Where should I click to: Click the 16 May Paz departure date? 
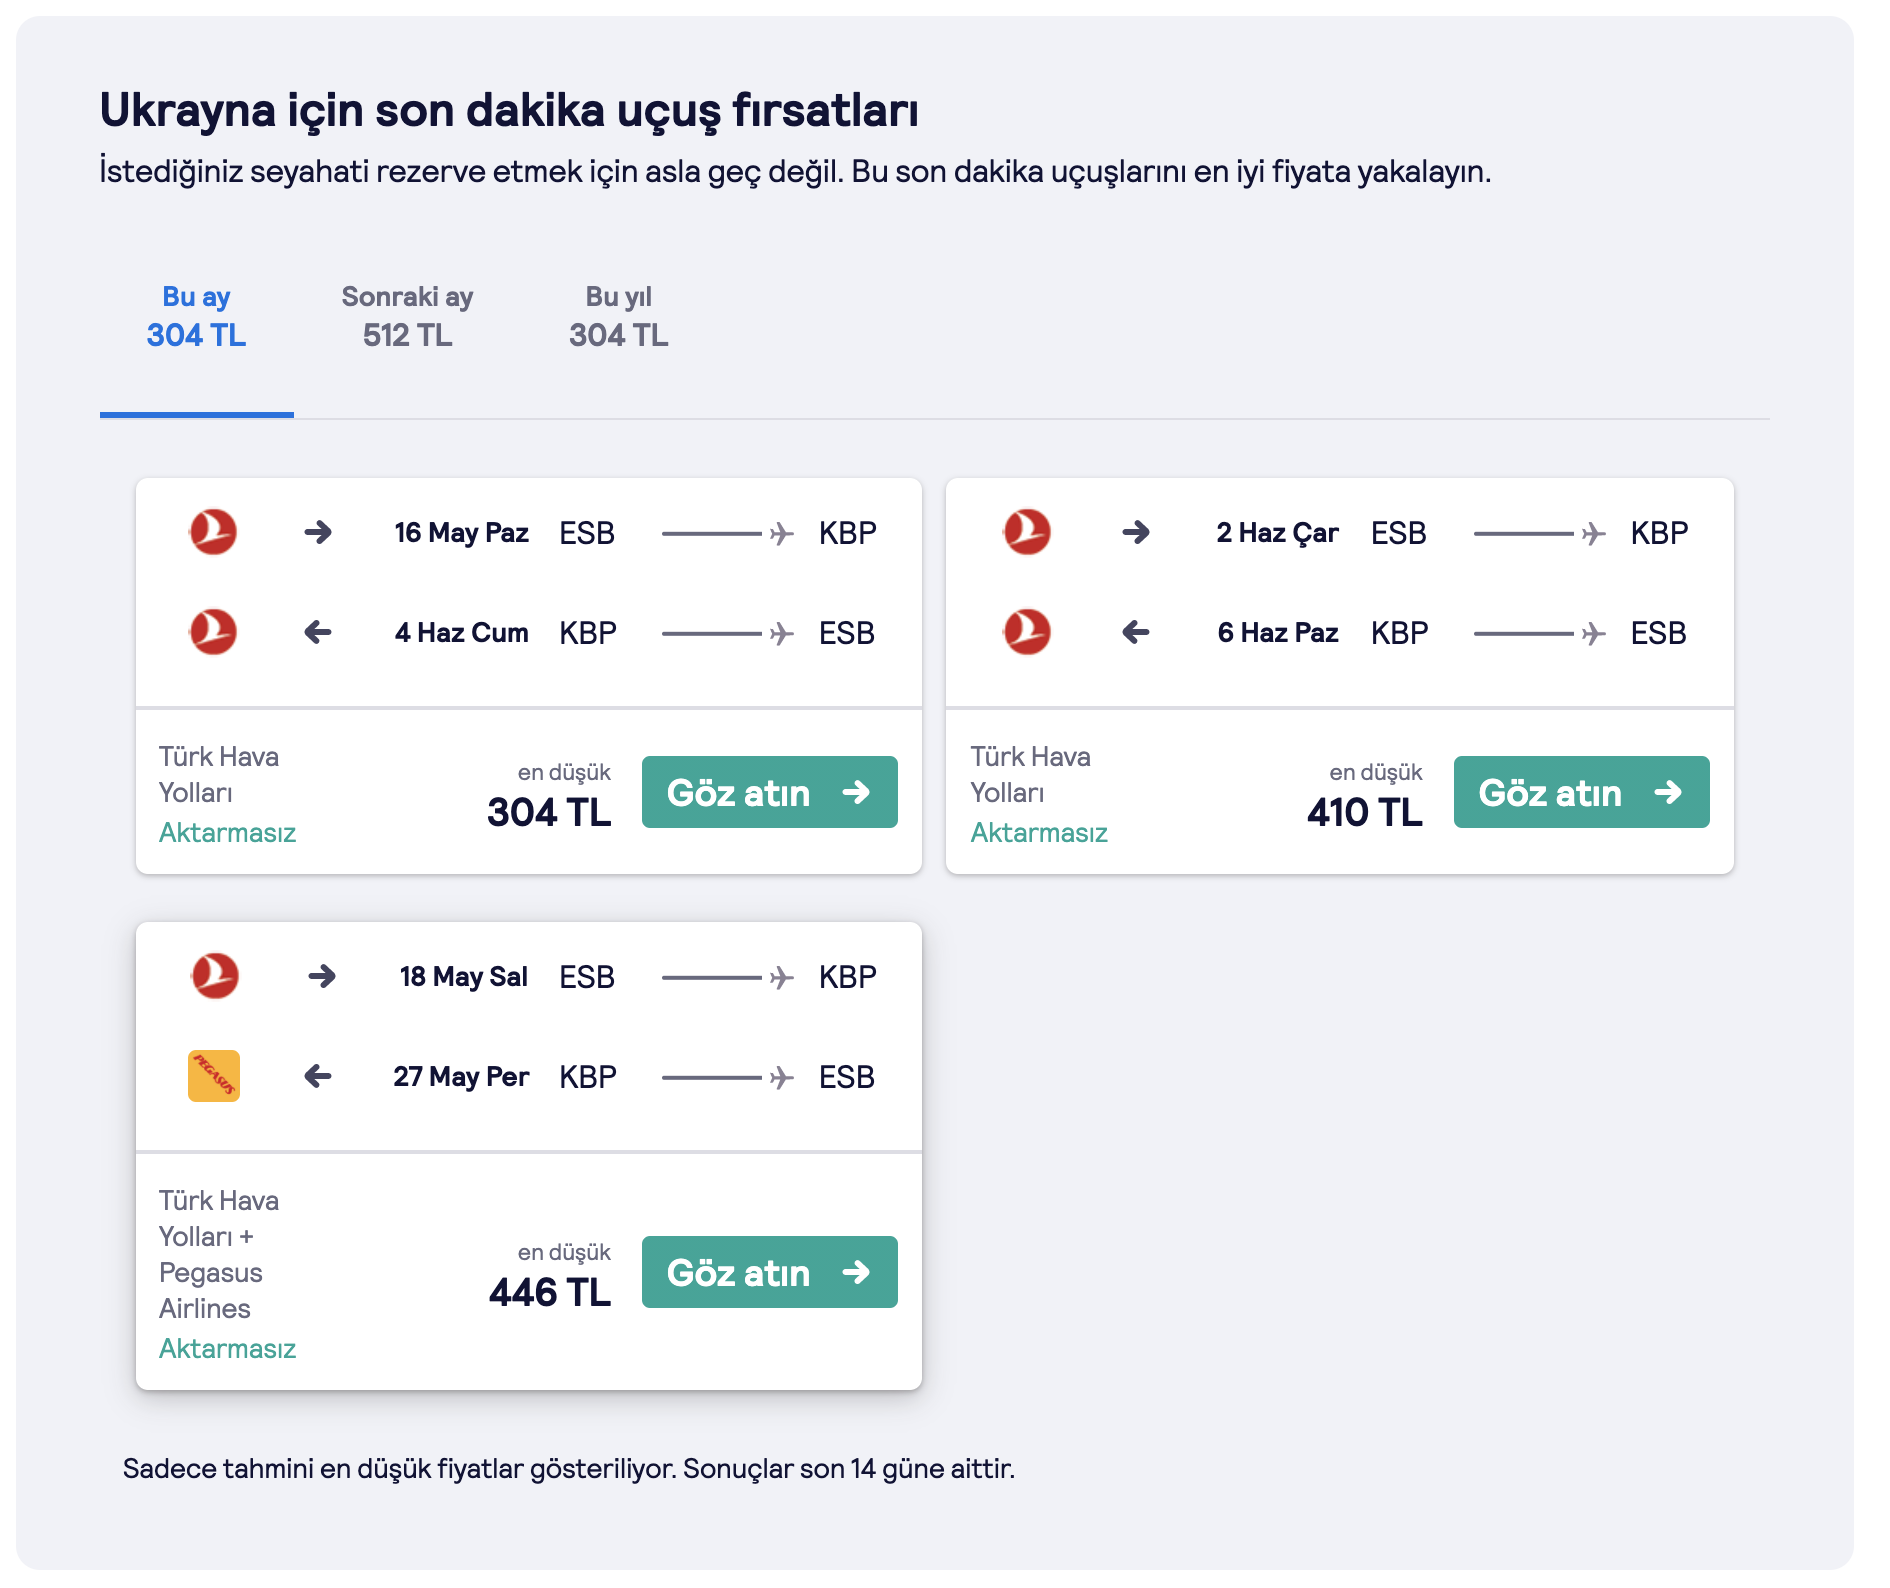pos(461,533)
